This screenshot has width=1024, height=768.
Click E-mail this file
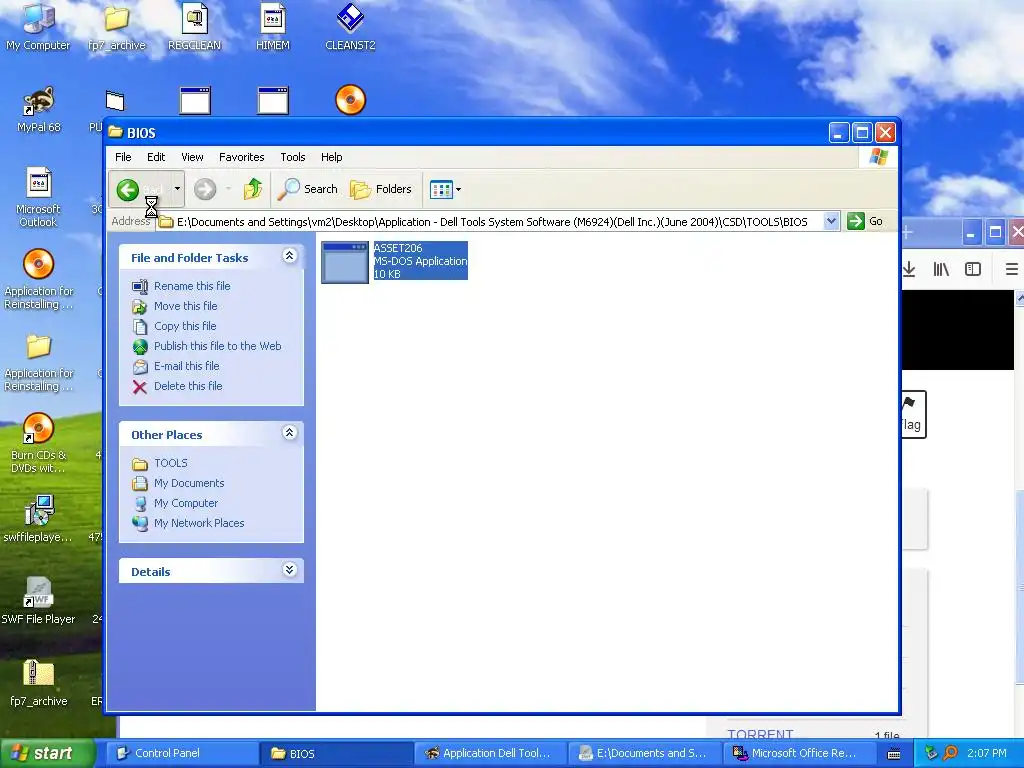[186, 366]
